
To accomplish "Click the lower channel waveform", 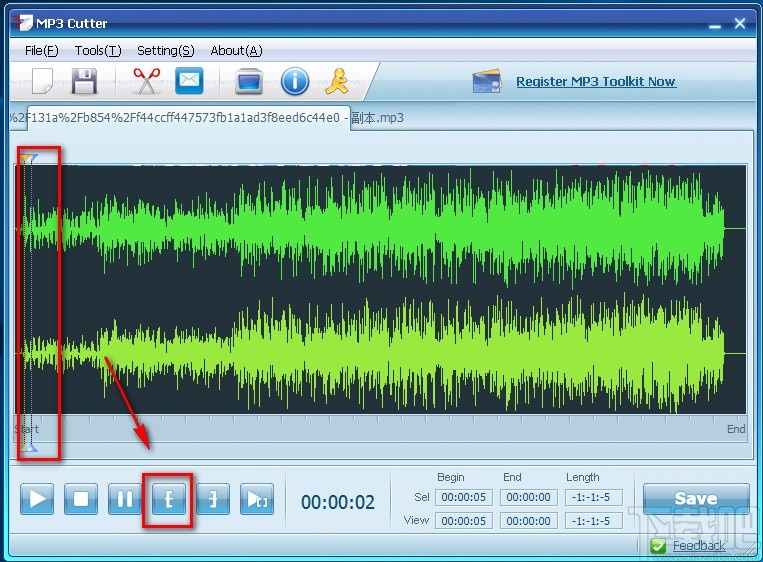I will coord(380,354).
